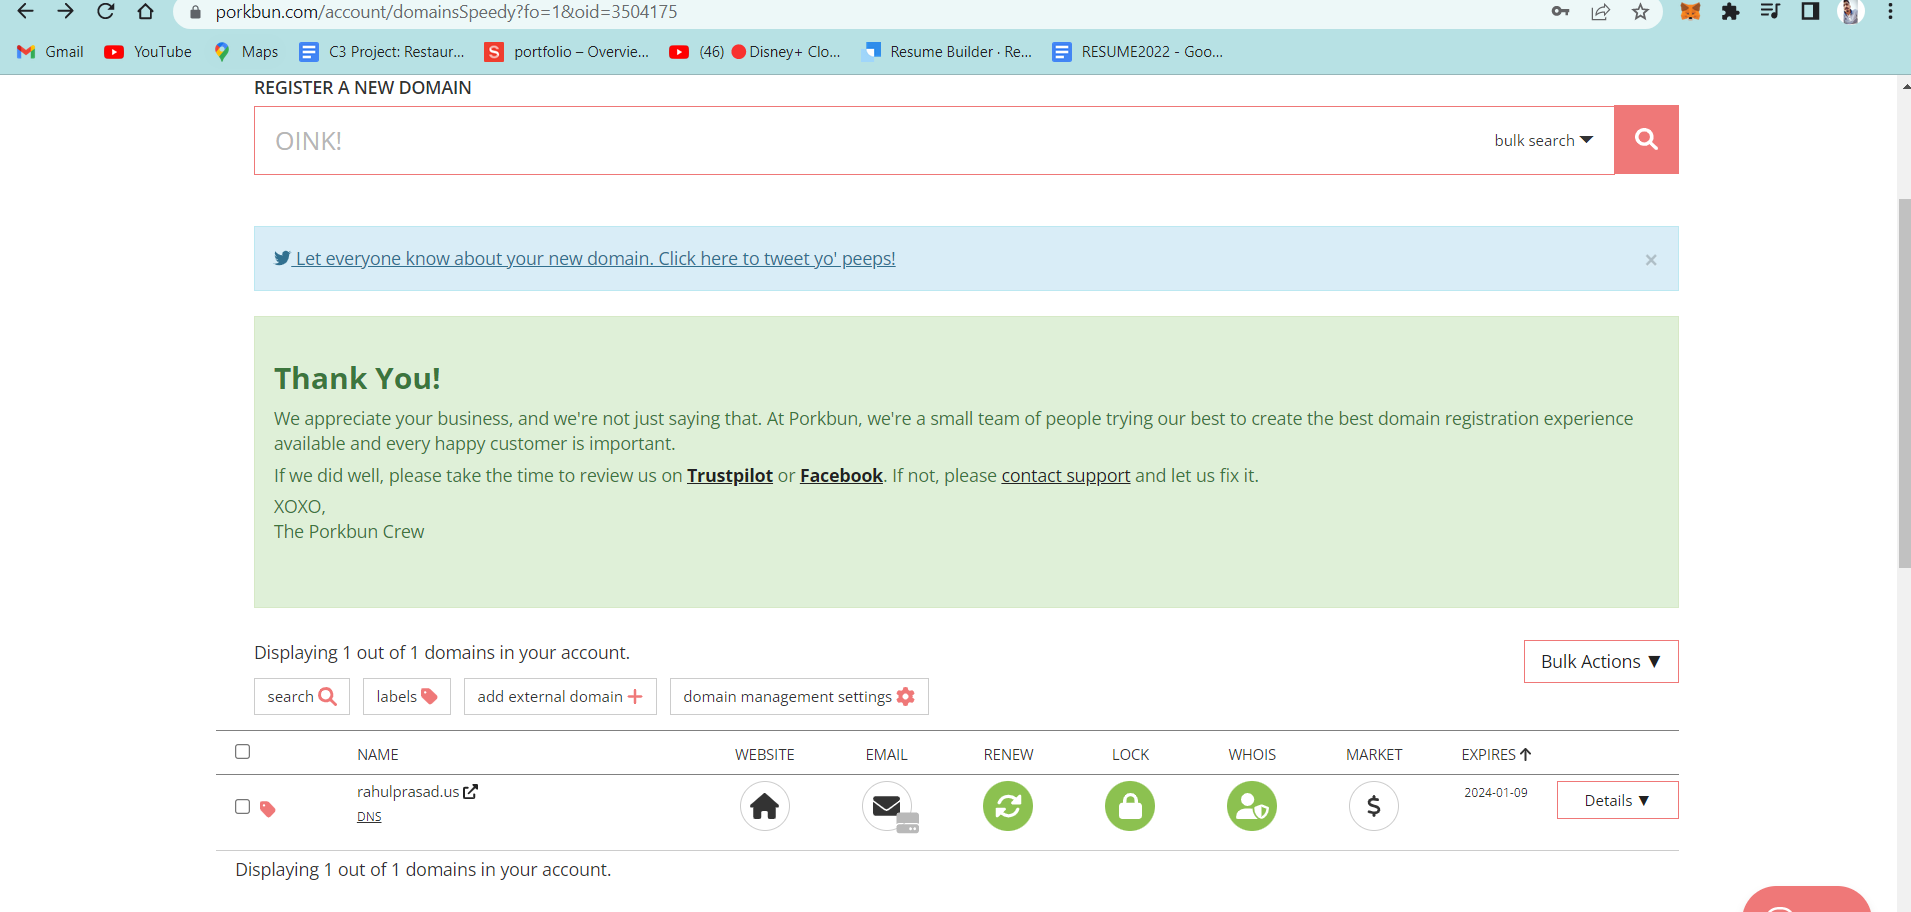
Task: Open the MetaMask fox extension
Action: coord(1690,12)
